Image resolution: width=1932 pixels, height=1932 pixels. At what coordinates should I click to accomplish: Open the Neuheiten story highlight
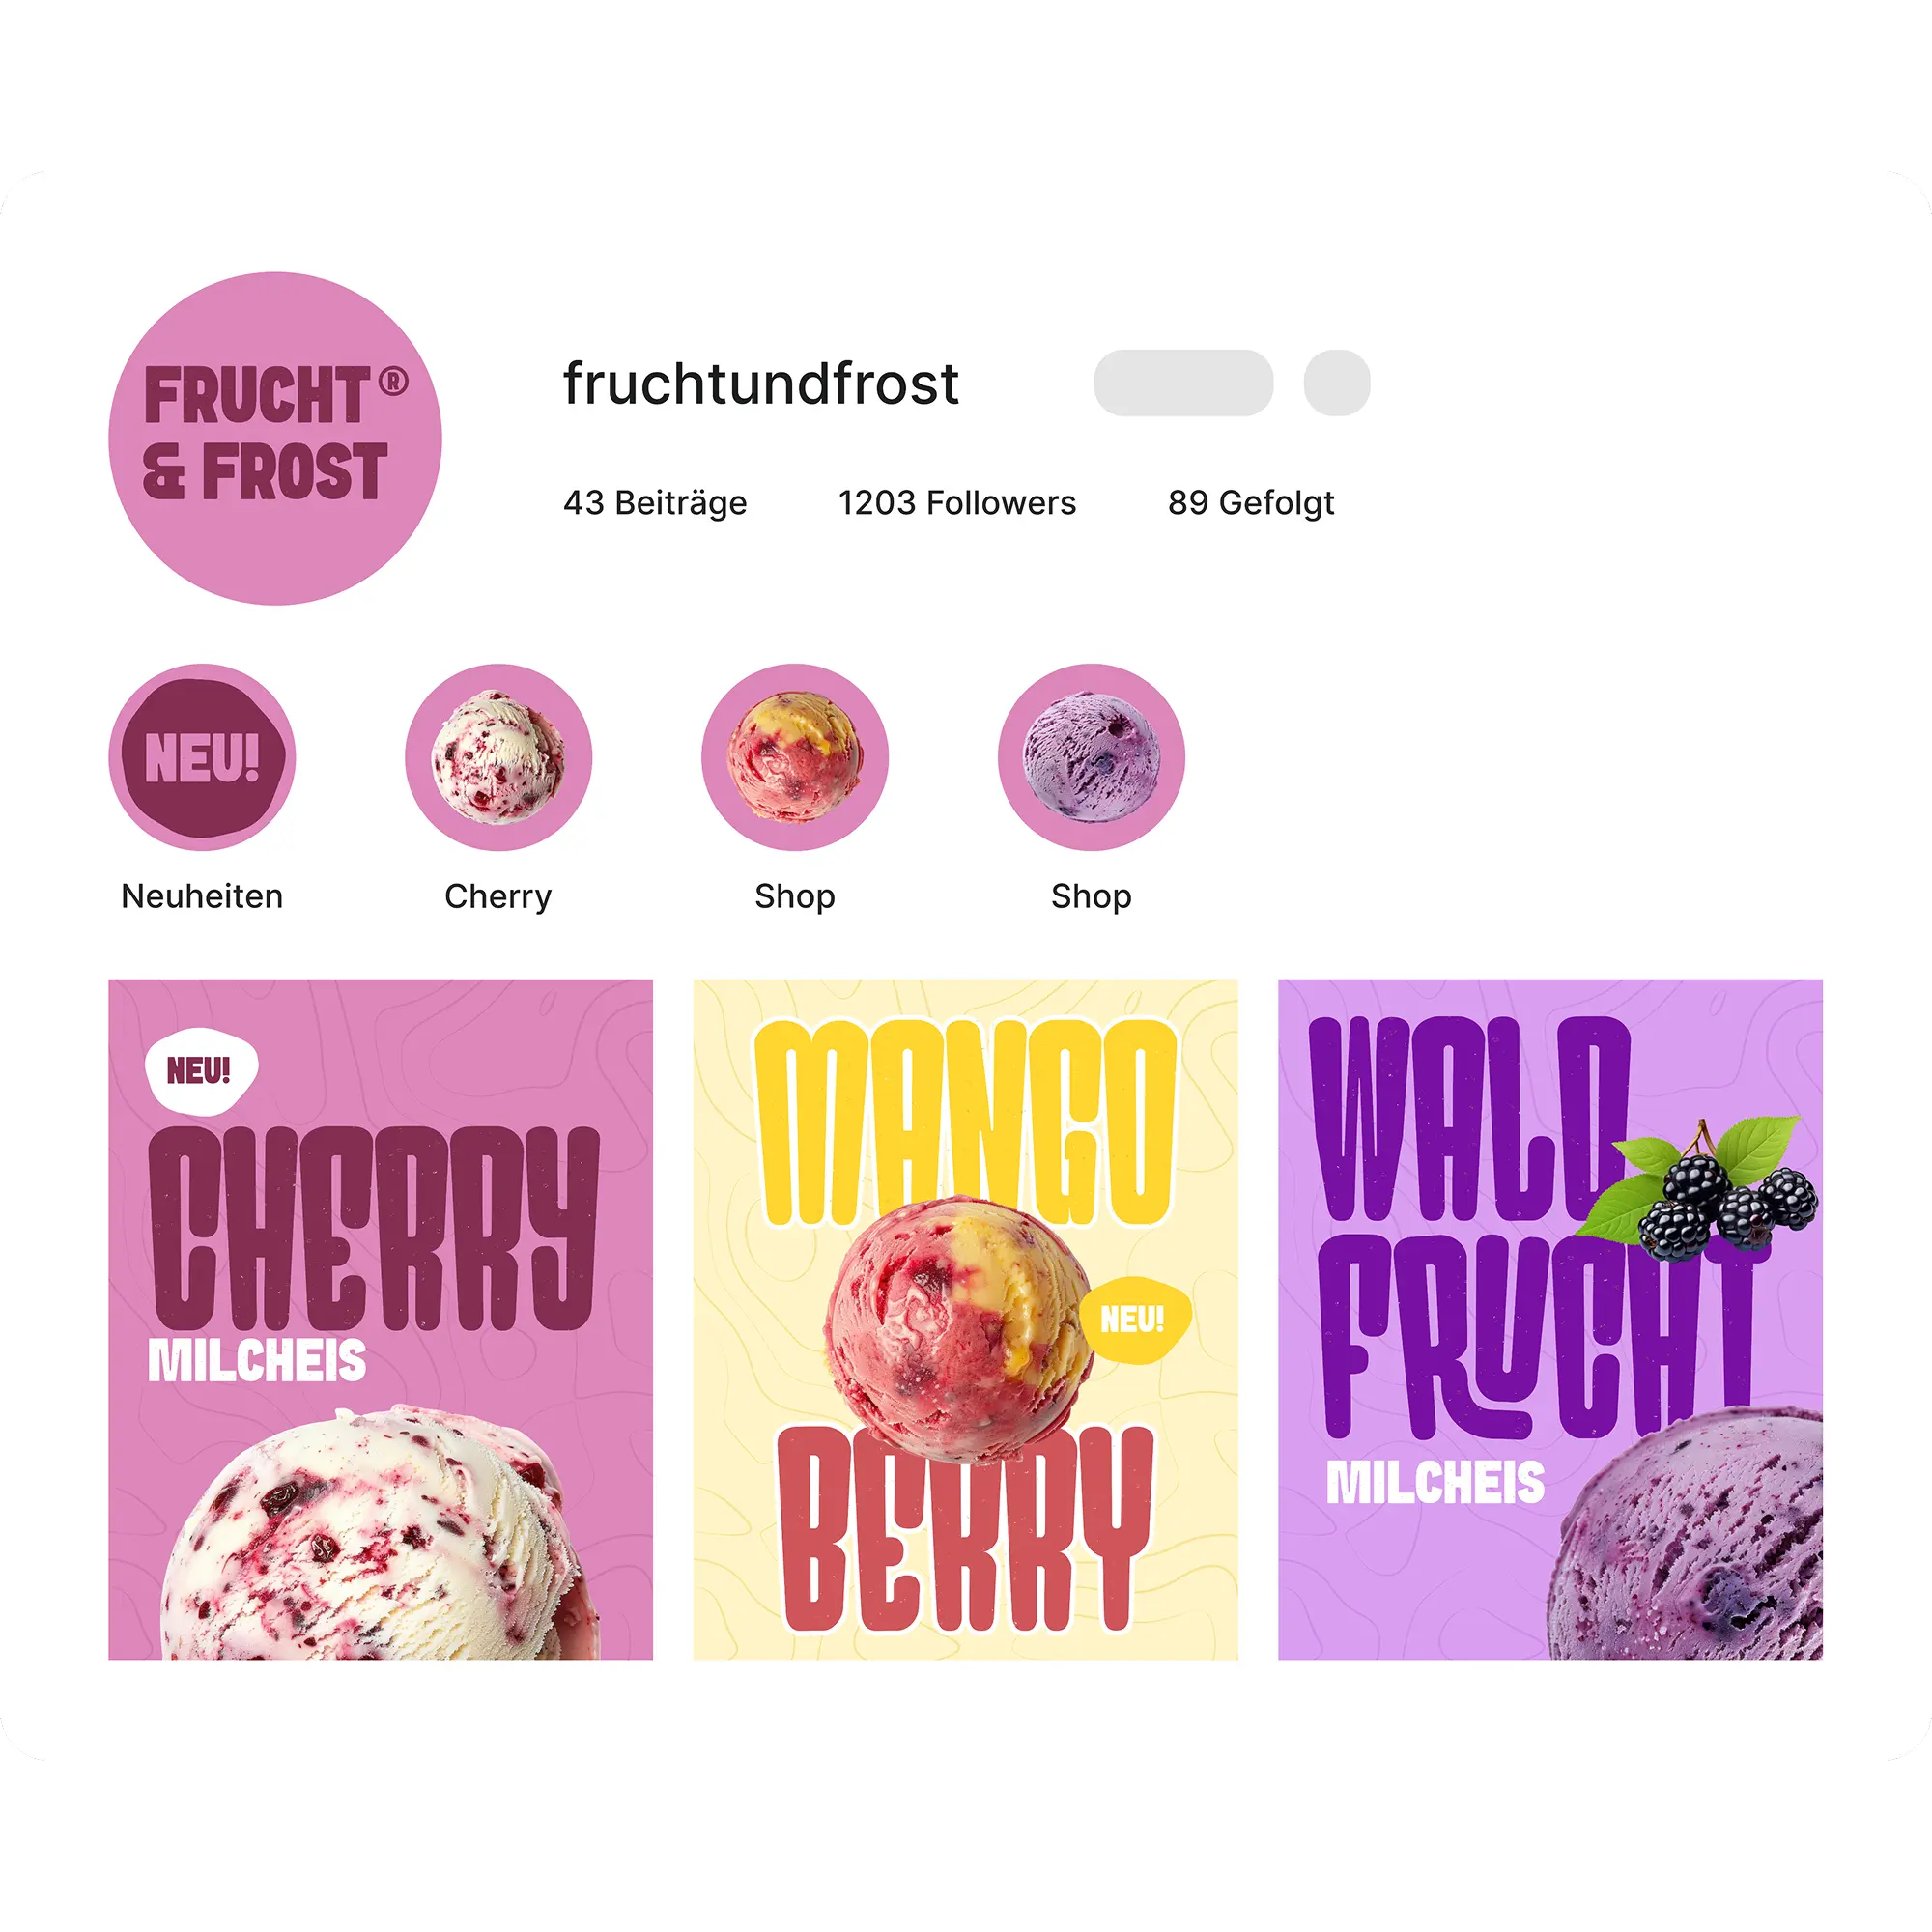pos(202,757)
